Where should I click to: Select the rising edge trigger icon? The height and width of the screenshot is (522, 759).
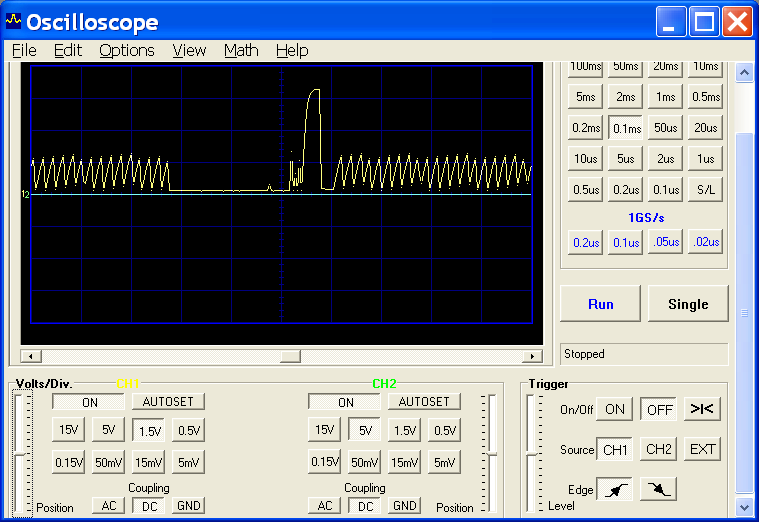click(x=613, y=489)
